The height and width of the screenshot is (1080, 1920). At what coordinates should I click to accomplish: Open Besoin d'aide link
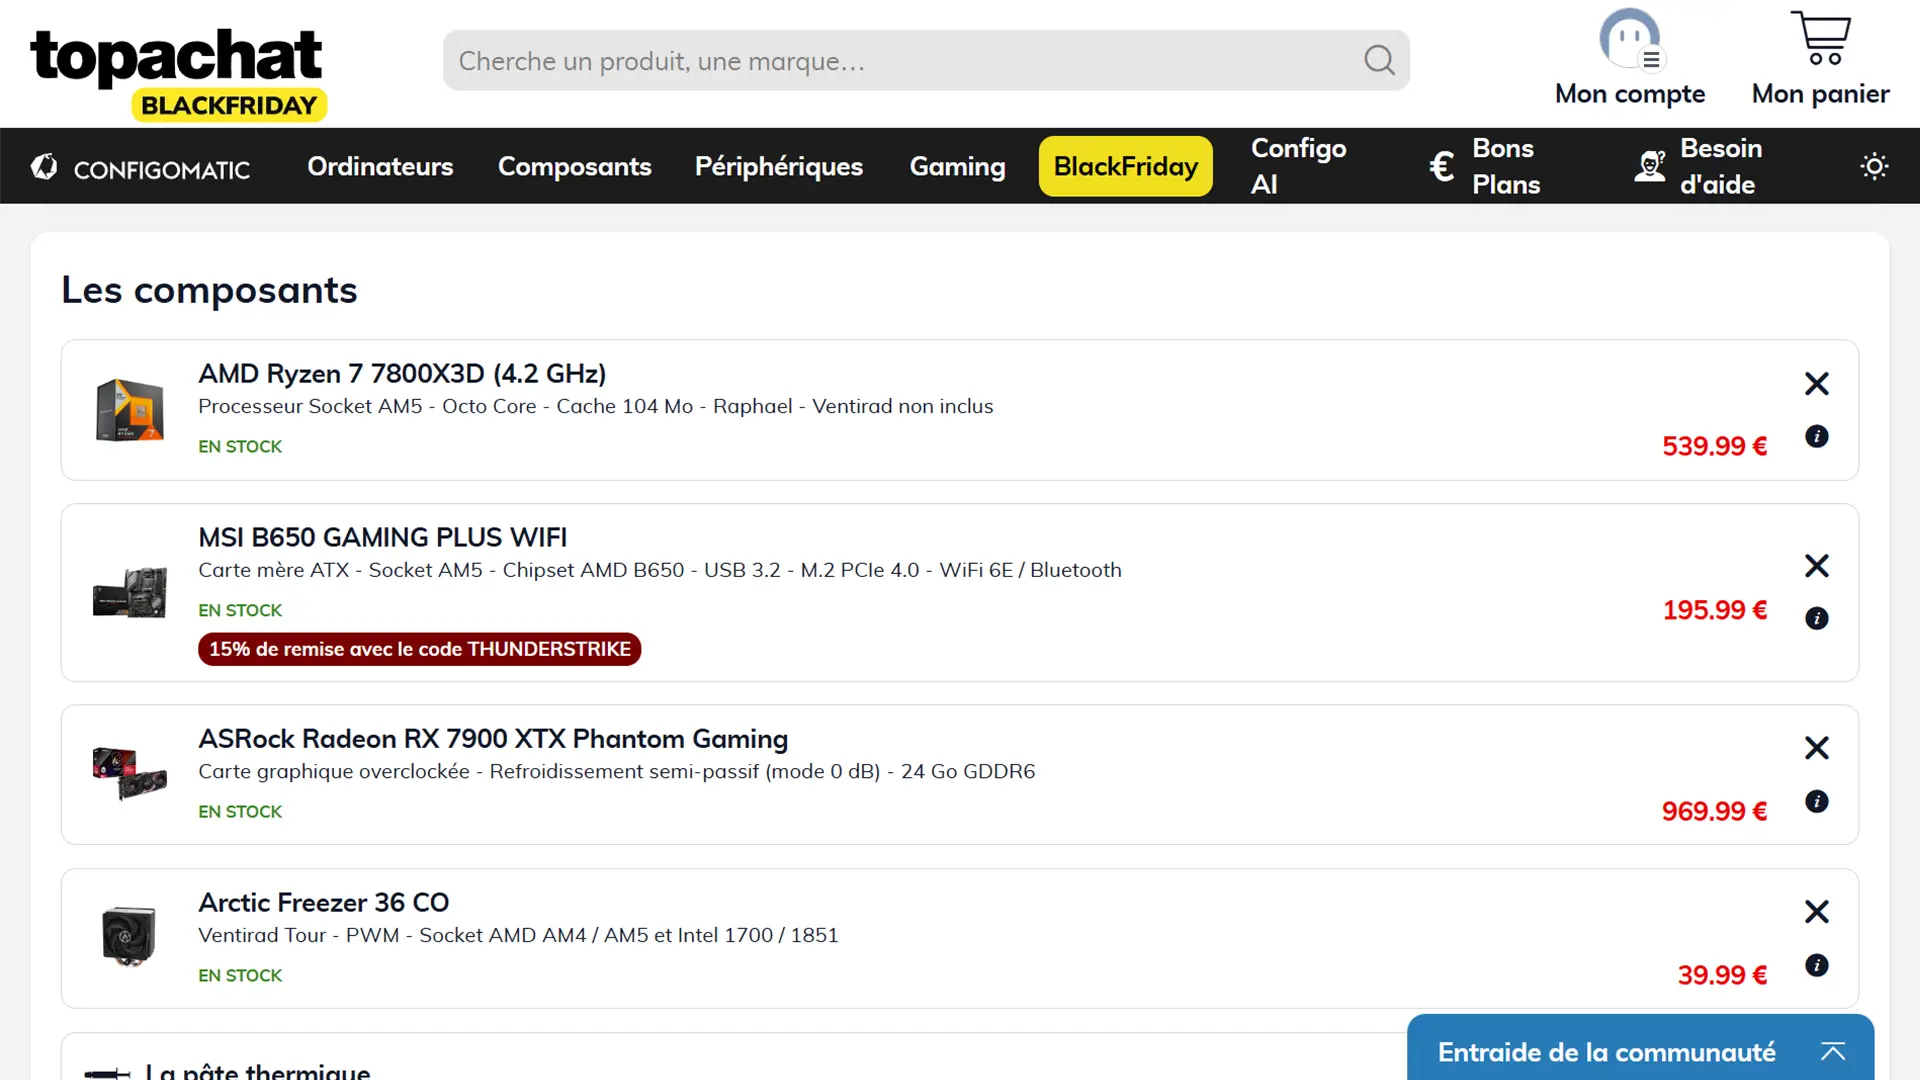[x=1720, y=166]
